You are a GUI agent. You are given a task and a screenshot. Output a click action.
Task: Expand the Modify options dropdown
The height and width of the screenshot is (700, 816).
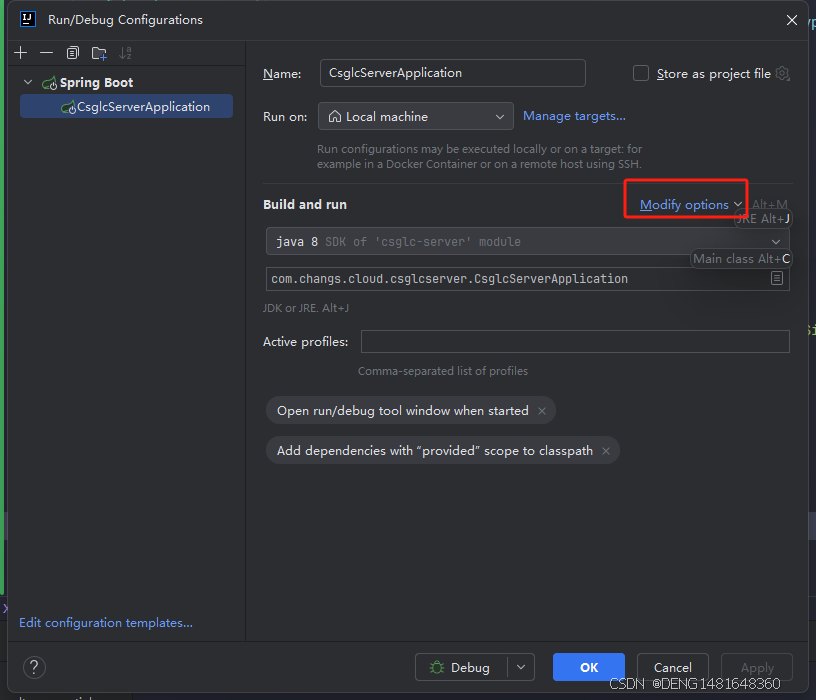coord(685,204)
